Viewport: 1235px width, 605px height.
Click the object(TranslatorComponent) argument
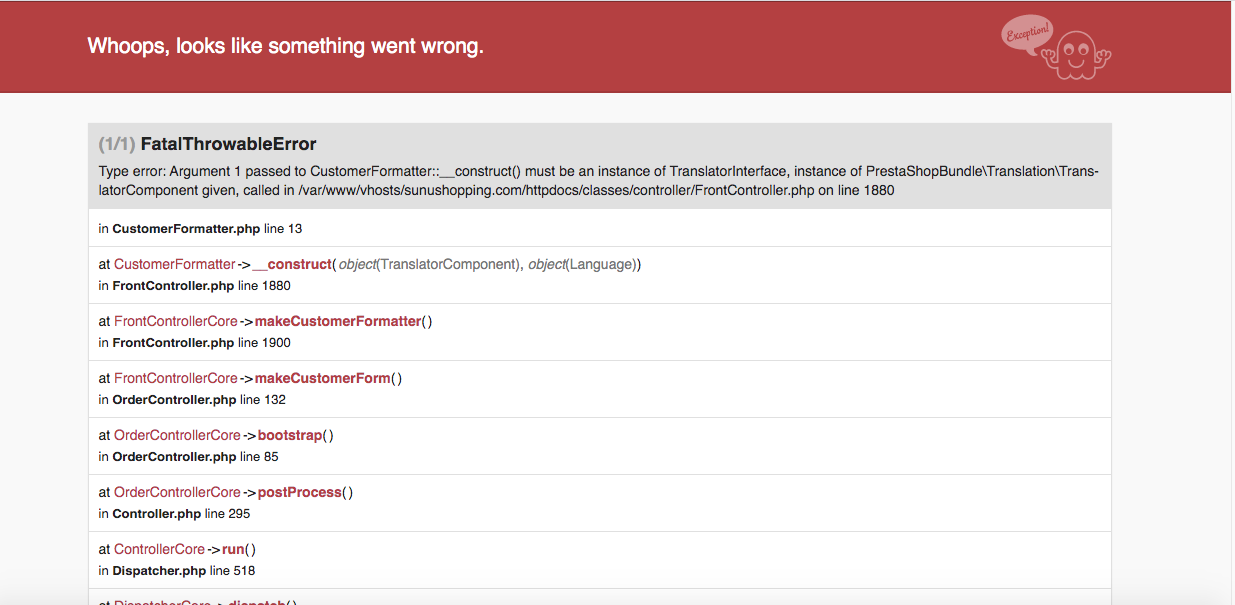tap(430, 264)
